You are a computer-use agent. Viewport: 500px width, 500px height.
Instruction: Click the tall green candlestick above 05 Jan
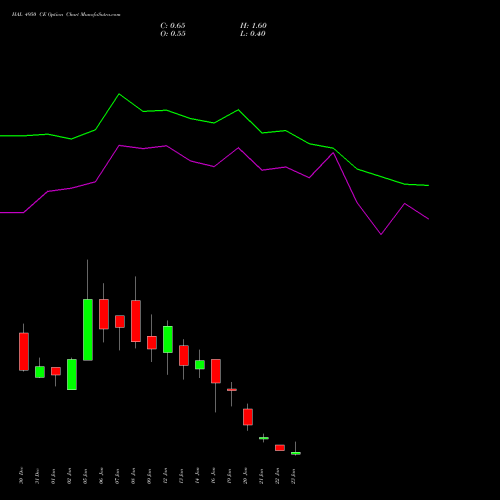click(88, 330)
